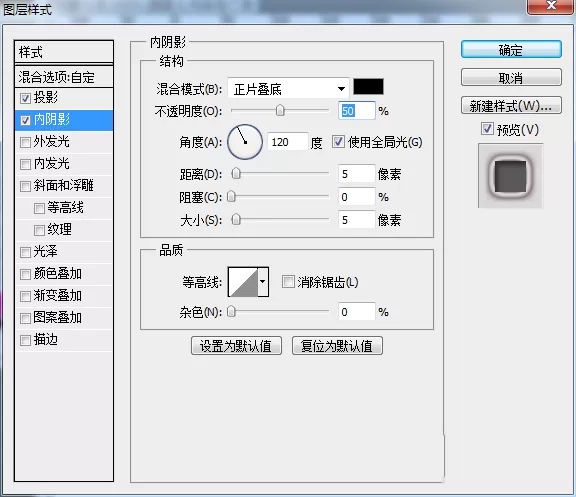576x497 pixels.
Task: Enable the 斜面和浮雕 checkbox
Action: [x=25, y=186]
